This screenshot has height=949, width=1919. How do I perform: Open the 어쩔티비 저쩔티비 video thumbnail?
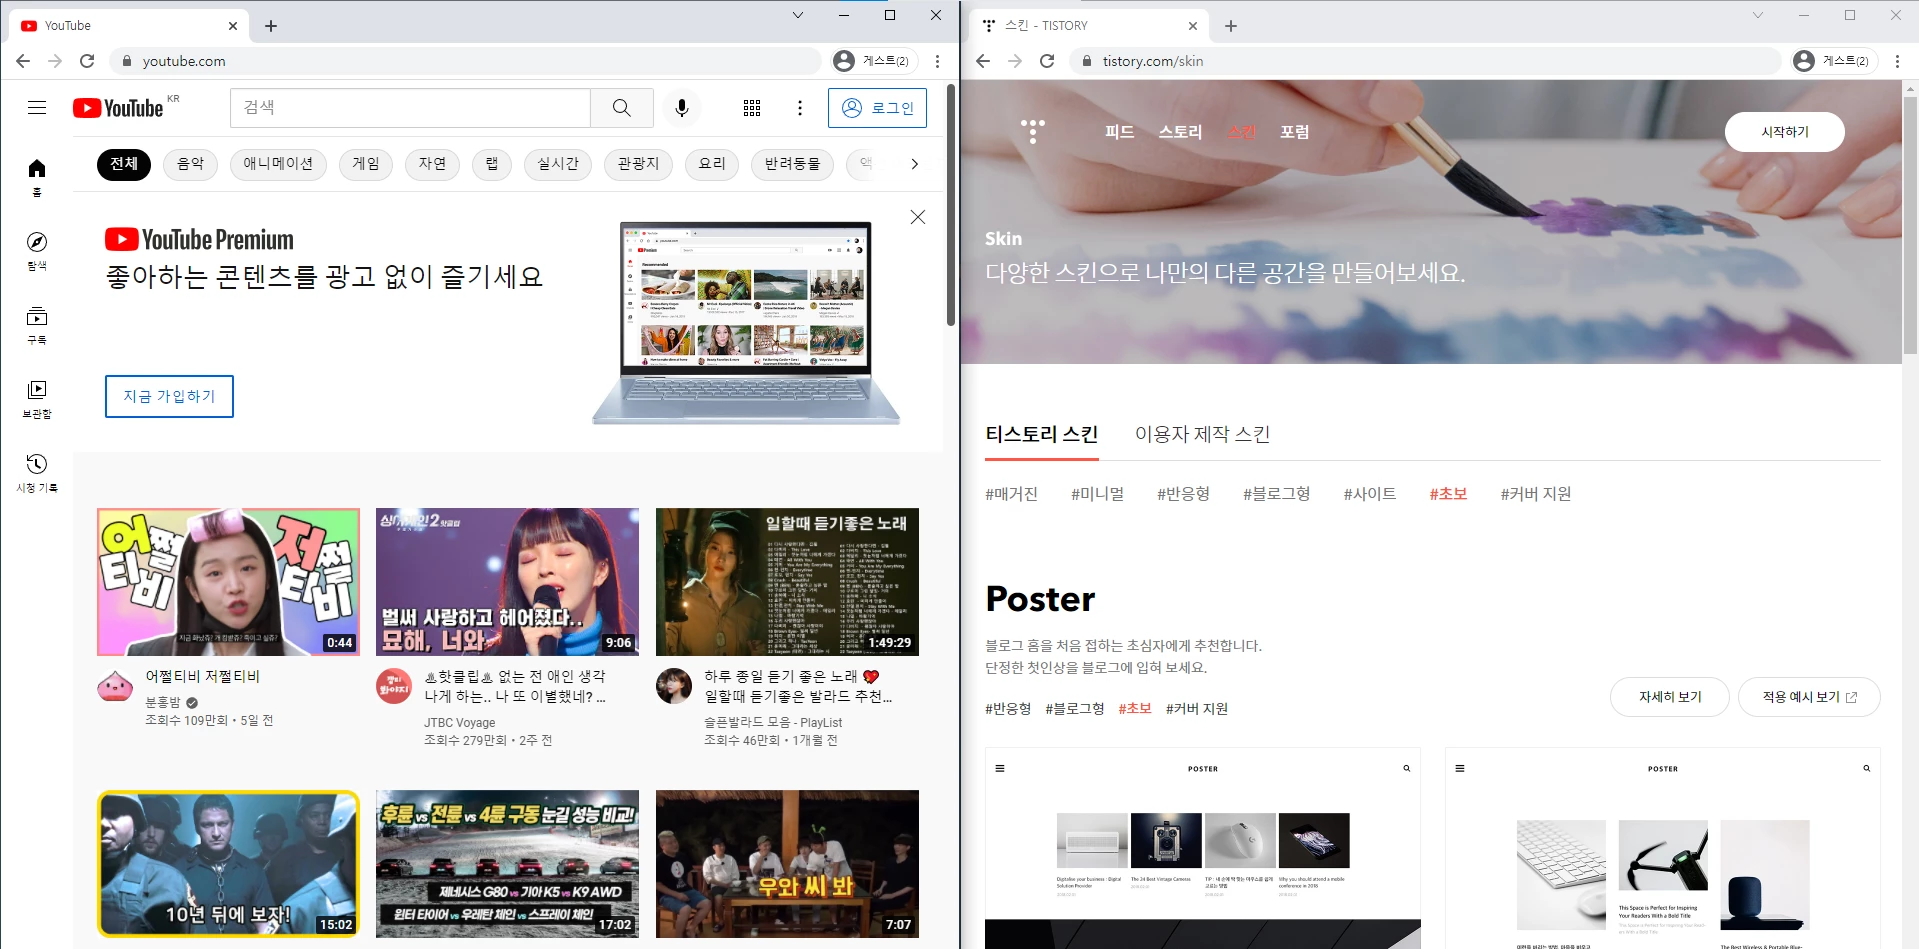(228, 582)
